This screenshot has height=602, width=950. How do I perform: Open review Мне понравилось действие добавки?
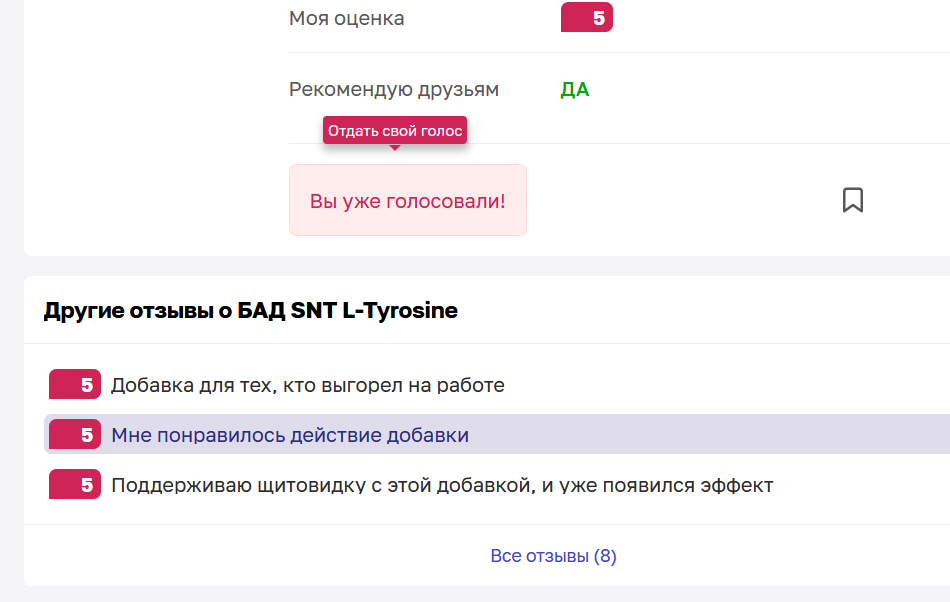pos(290,435)
